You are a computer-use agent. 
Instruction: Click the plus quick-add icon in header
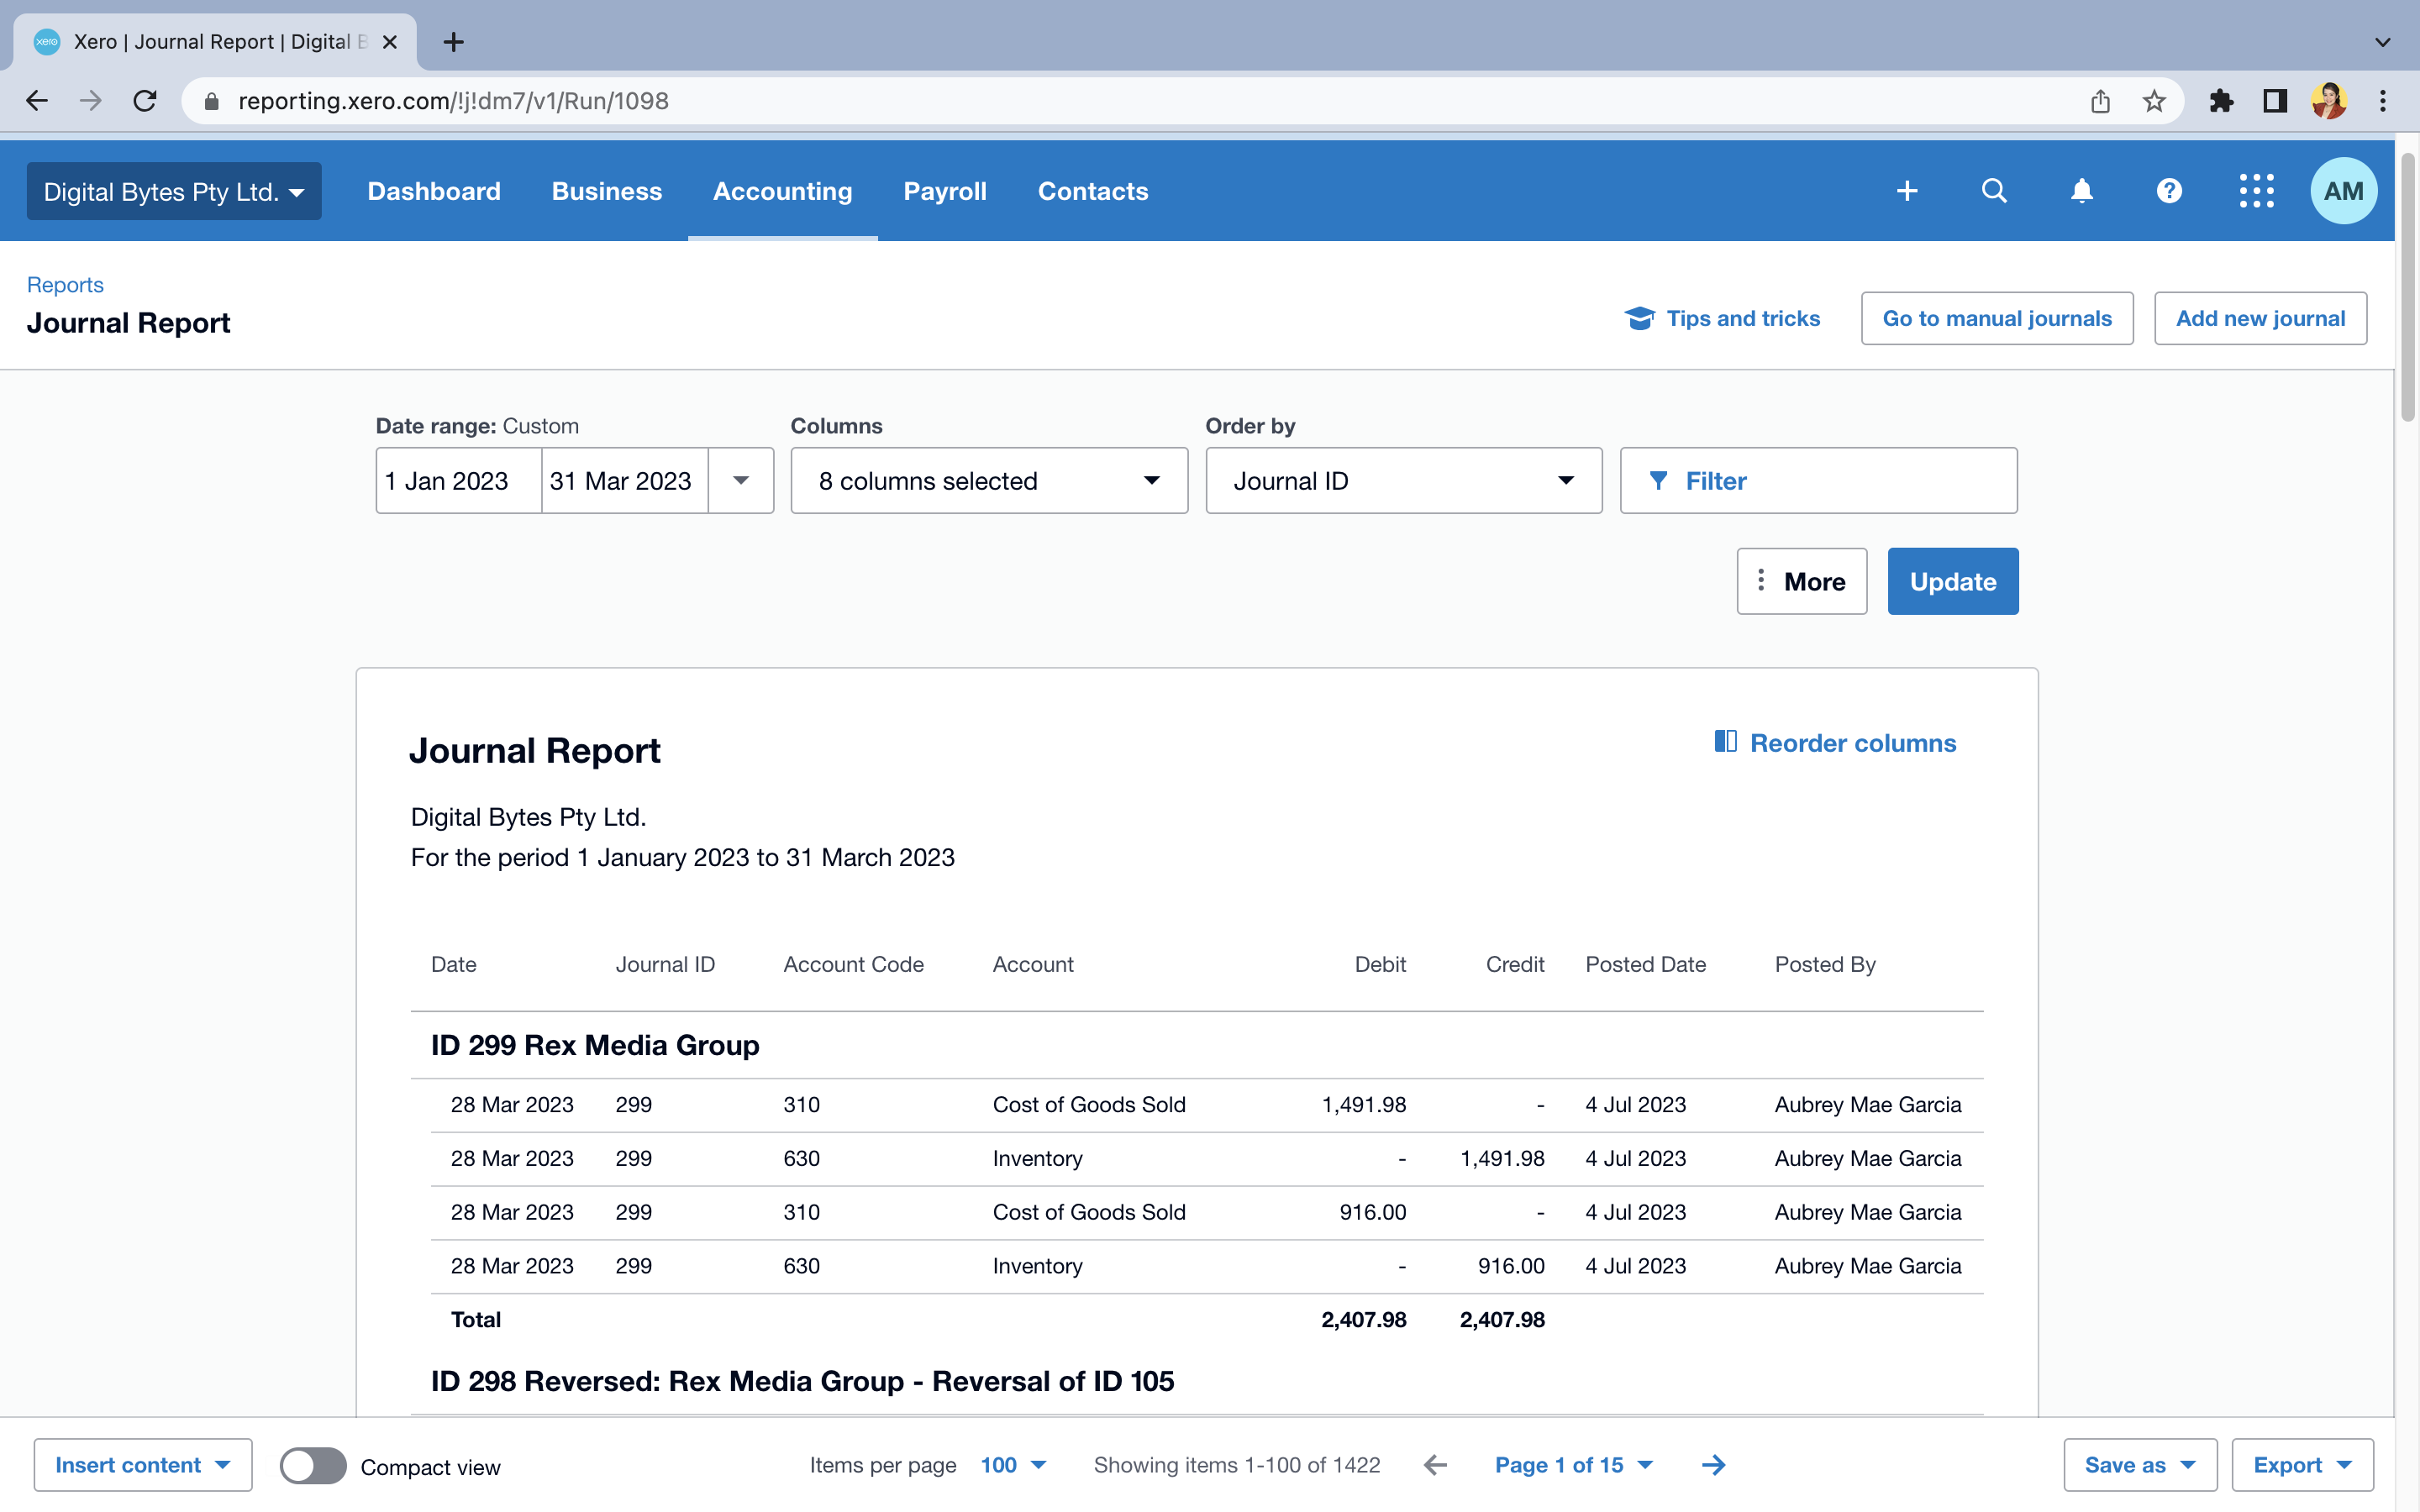click(x=1907, y=191)
